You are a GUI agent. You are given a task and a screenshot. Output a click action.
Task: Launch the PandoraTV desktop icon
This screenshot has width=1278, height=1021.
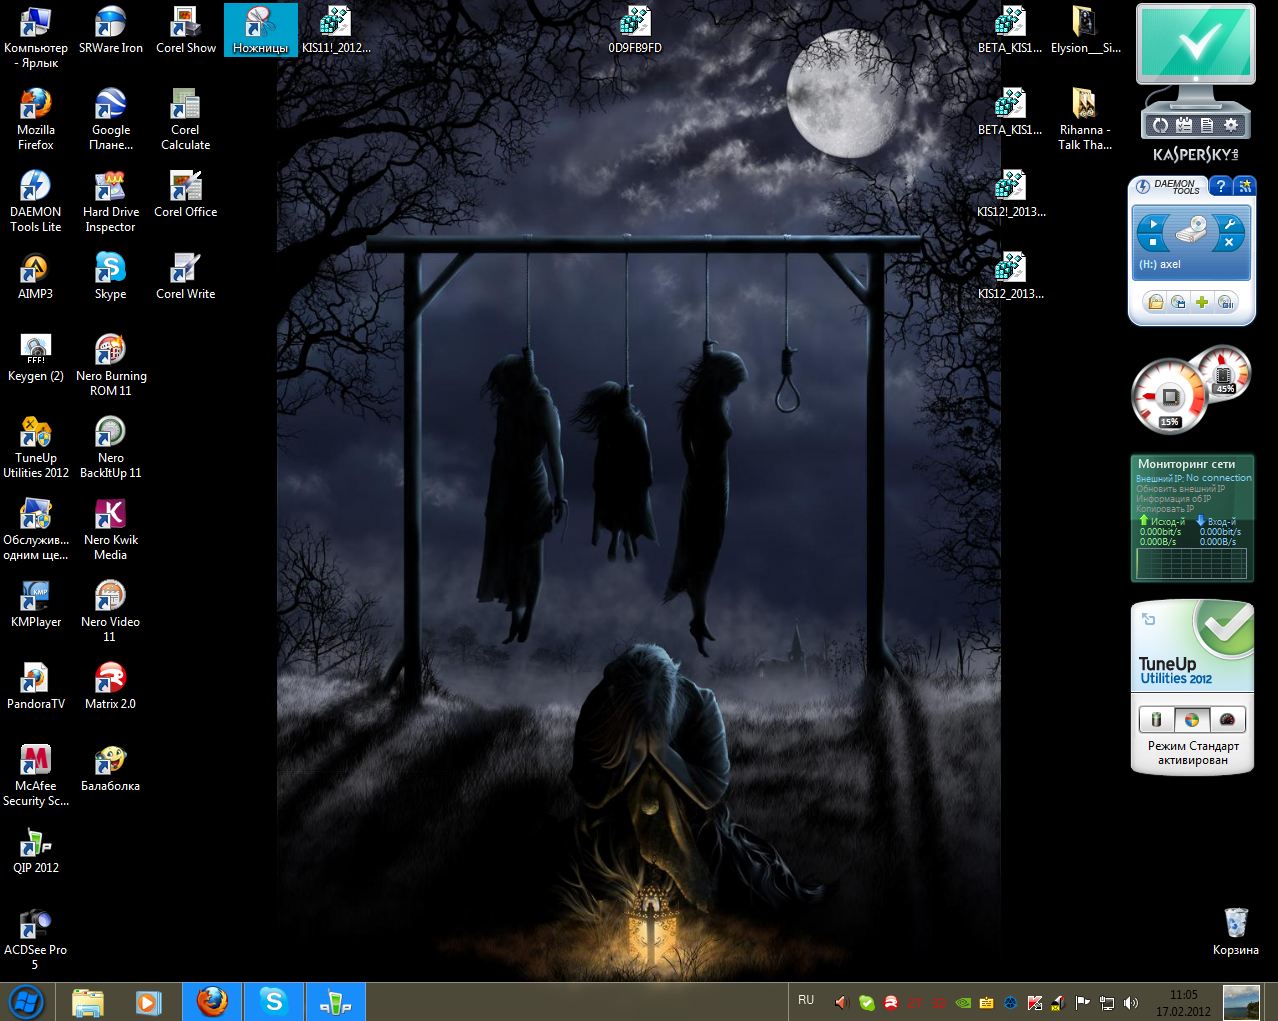click(36, 686)
